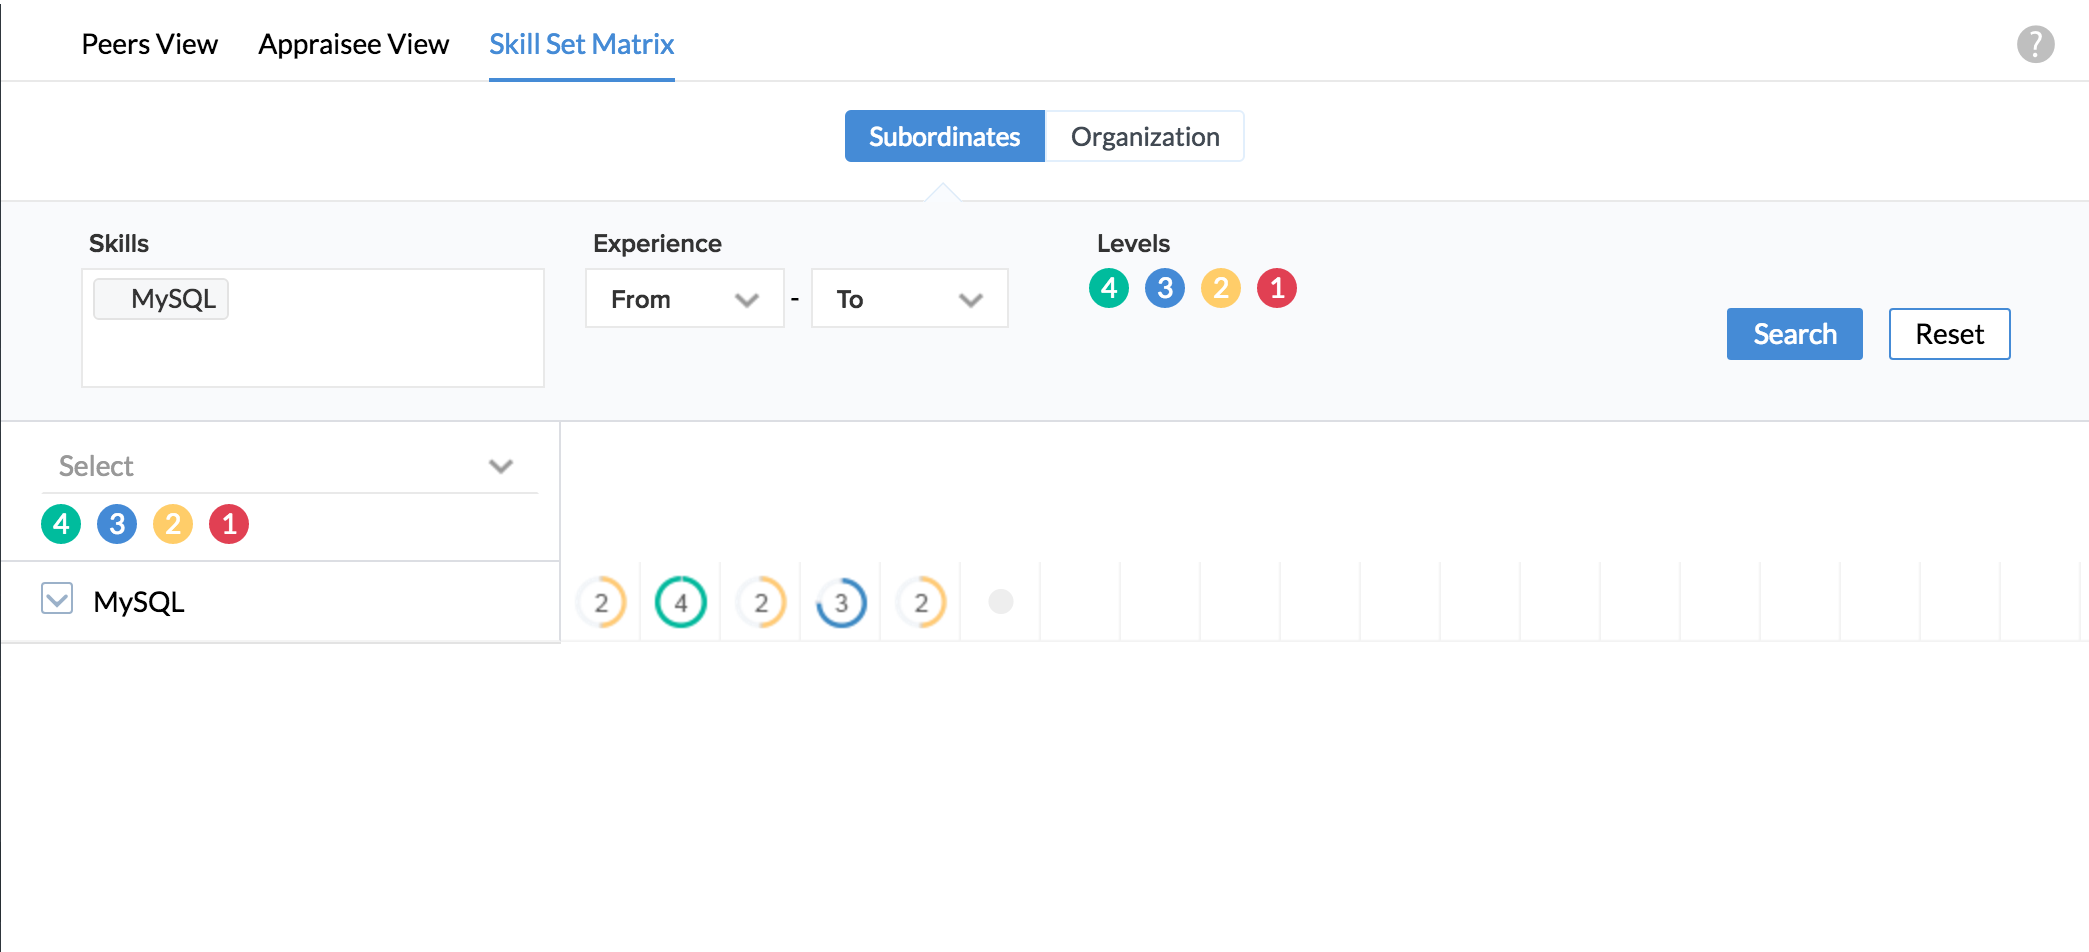
Task: Click the red level 1 filter badge
Action: [1276, 288]
